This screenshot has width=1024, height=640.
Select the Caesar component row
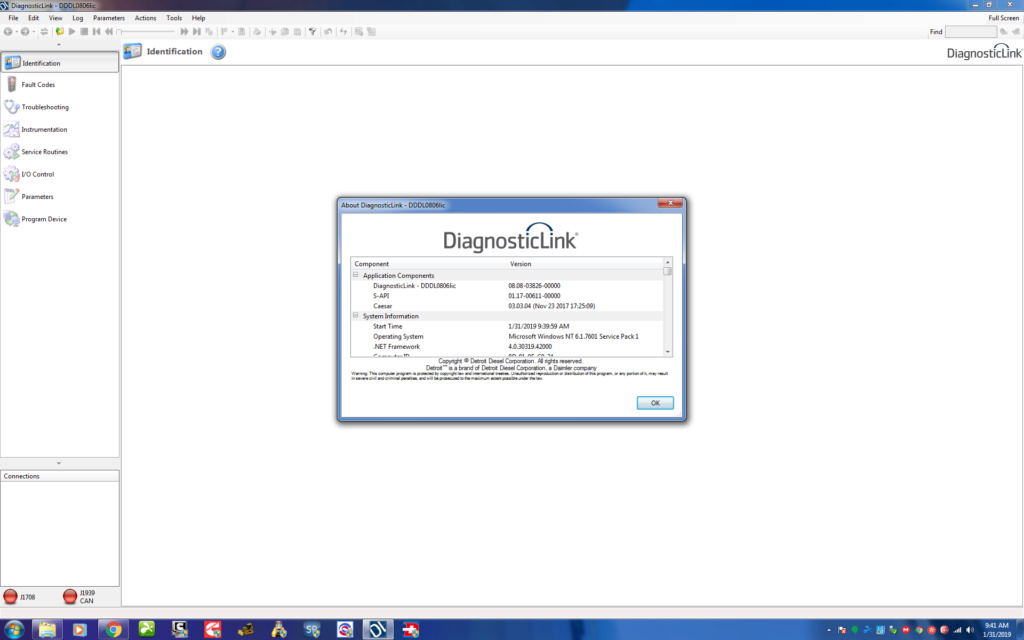click(507, 306)
